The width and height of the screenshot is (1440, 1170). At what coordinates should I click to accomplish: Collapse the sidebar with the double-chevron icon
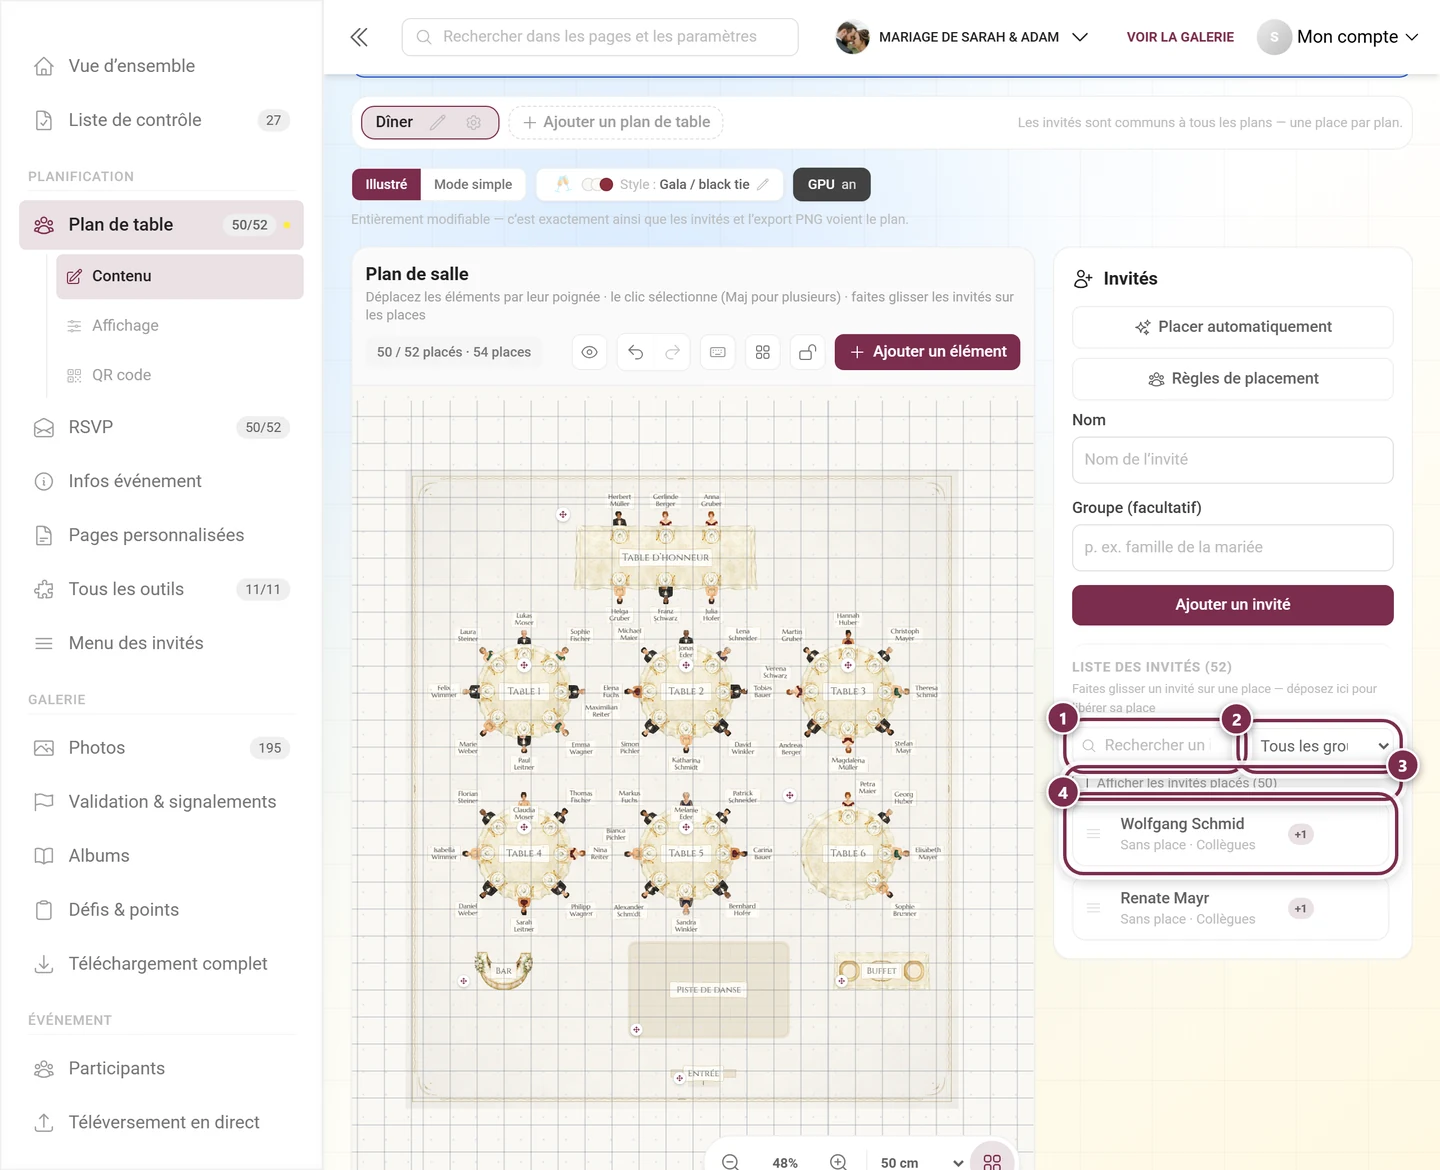[x=359, y=37]
